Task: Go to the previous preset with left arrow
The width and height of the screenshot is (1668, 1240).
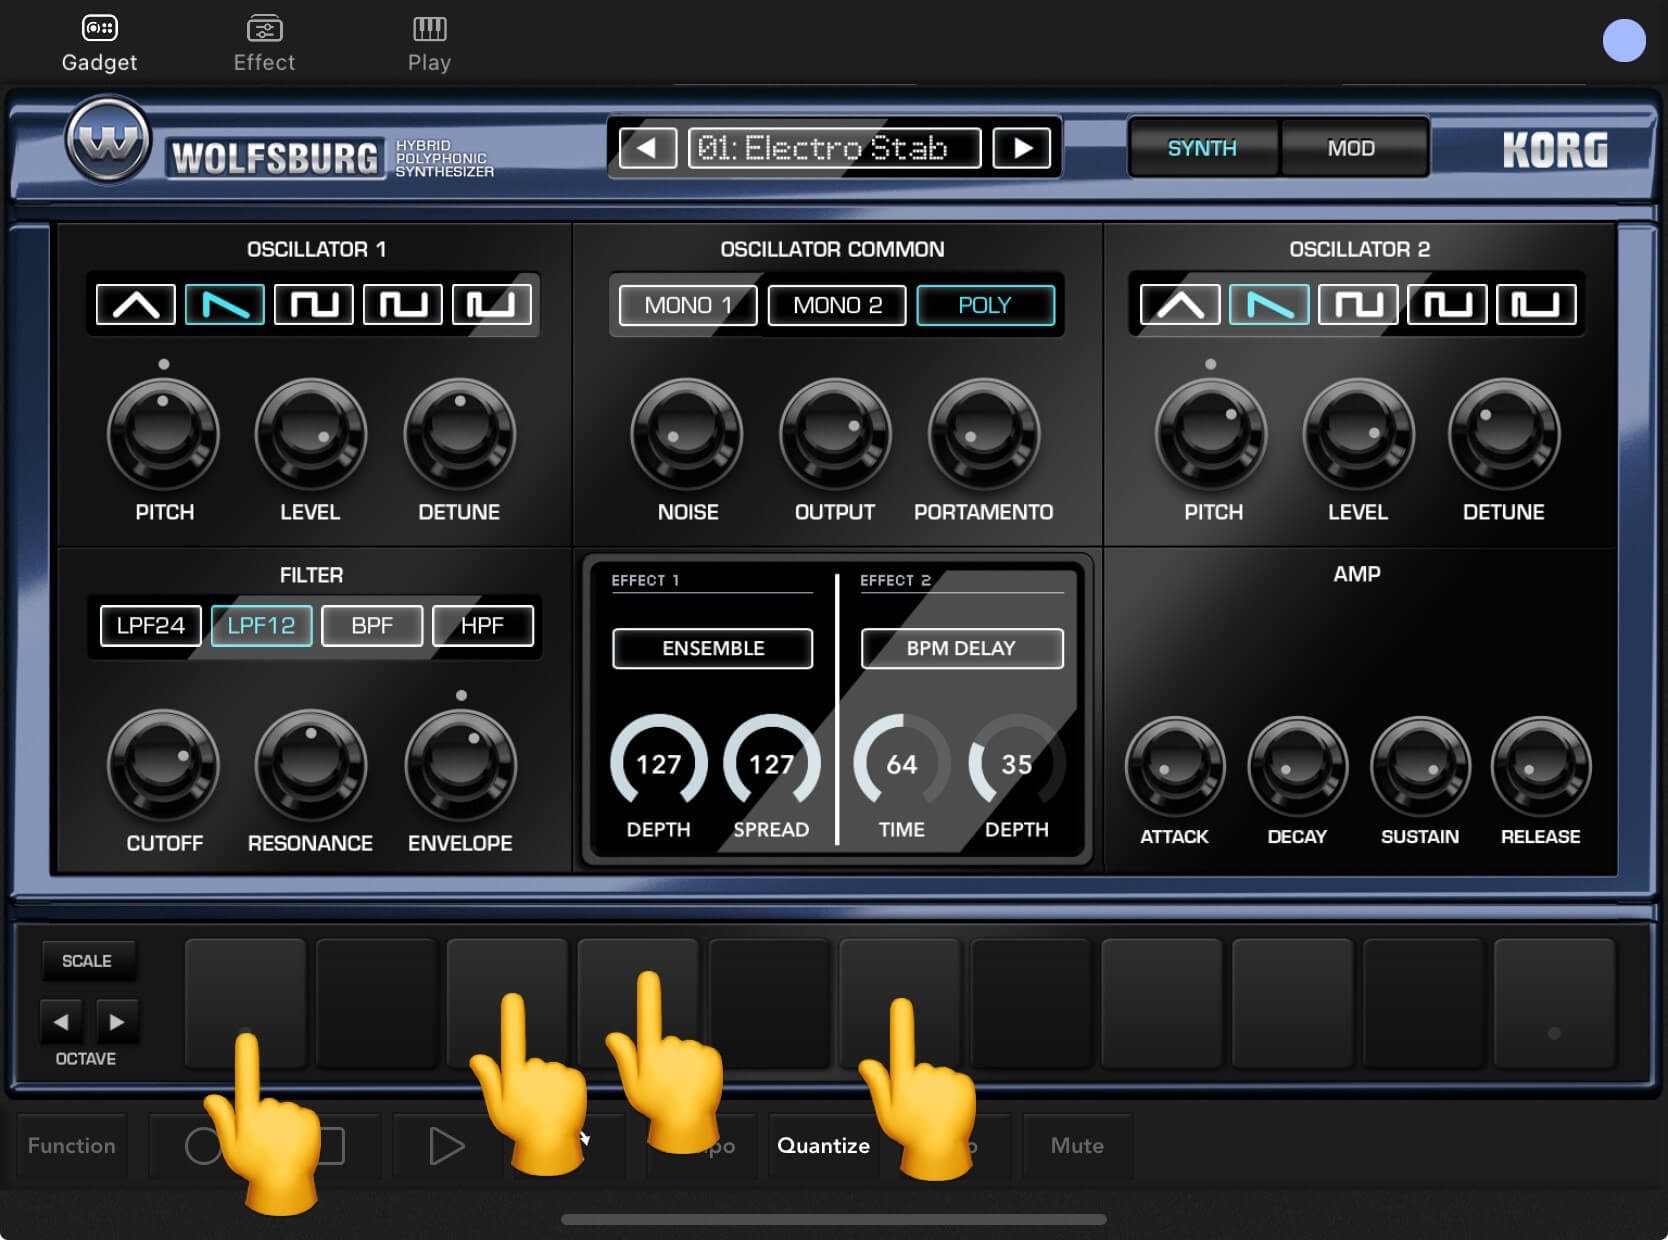Action: 648,148
